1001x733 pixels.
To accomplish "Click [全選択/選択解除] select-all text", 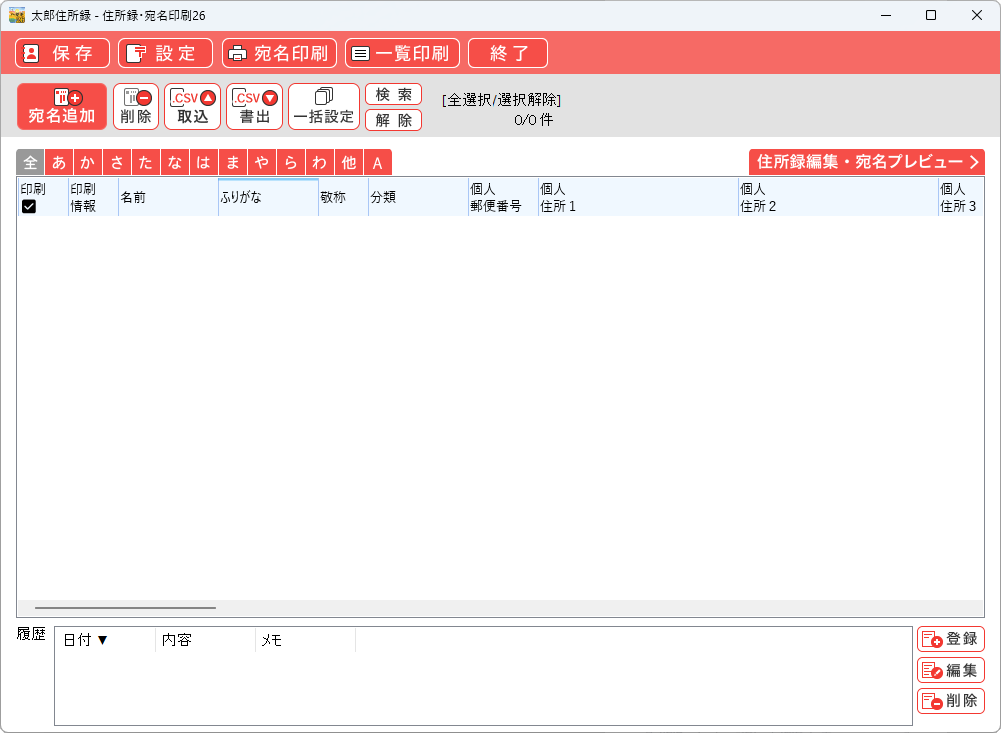I will [501, 100].
